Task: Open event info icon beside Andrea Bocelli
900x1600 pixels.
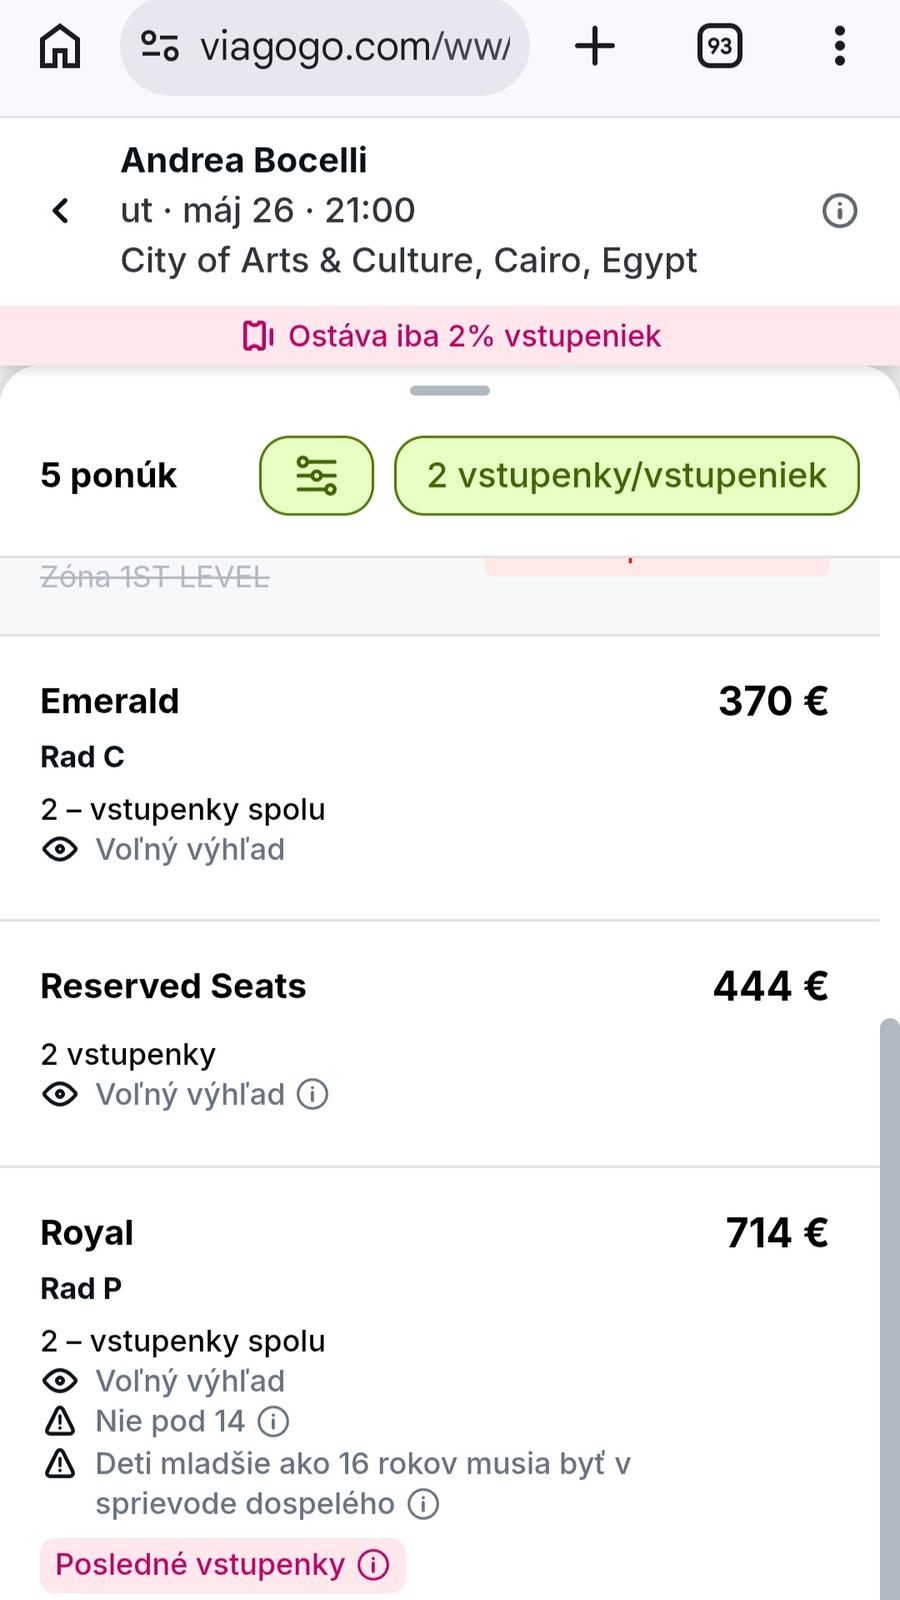Action: pos(839,211)
